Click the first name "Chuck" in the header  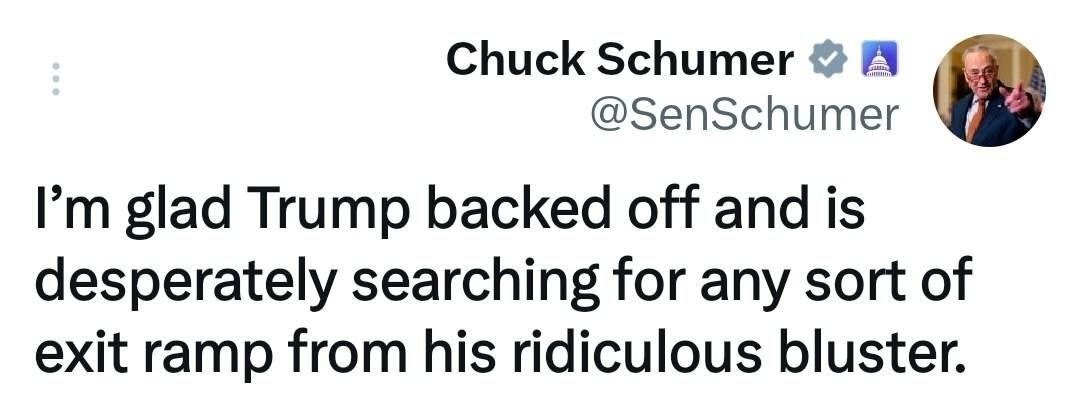point(515,61)
